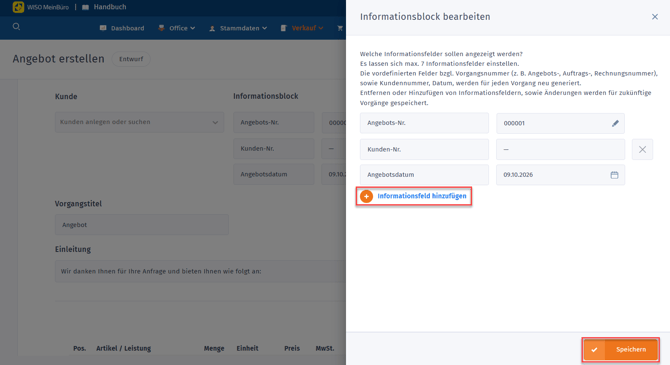Click Angebotsdatum field in background Informationsblock
This screenshot has height=365, width=670.
(x=274, y=174)
